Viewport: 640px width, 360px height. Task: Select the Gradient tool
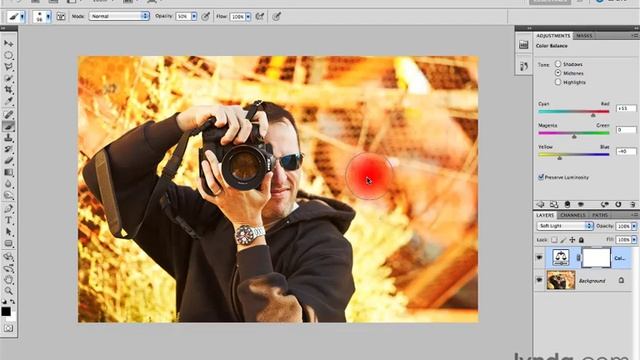[x=9, y=172]
